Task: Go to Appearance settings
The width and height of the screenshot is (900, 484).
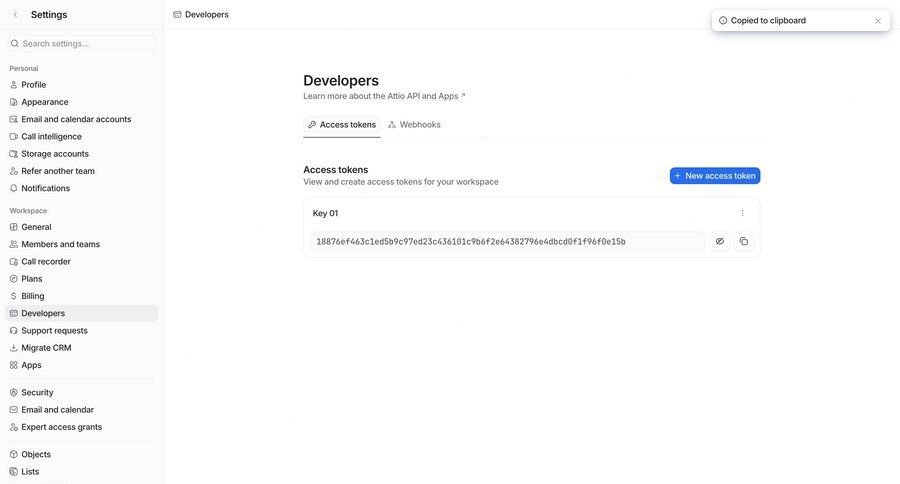Action: (45, 102)
